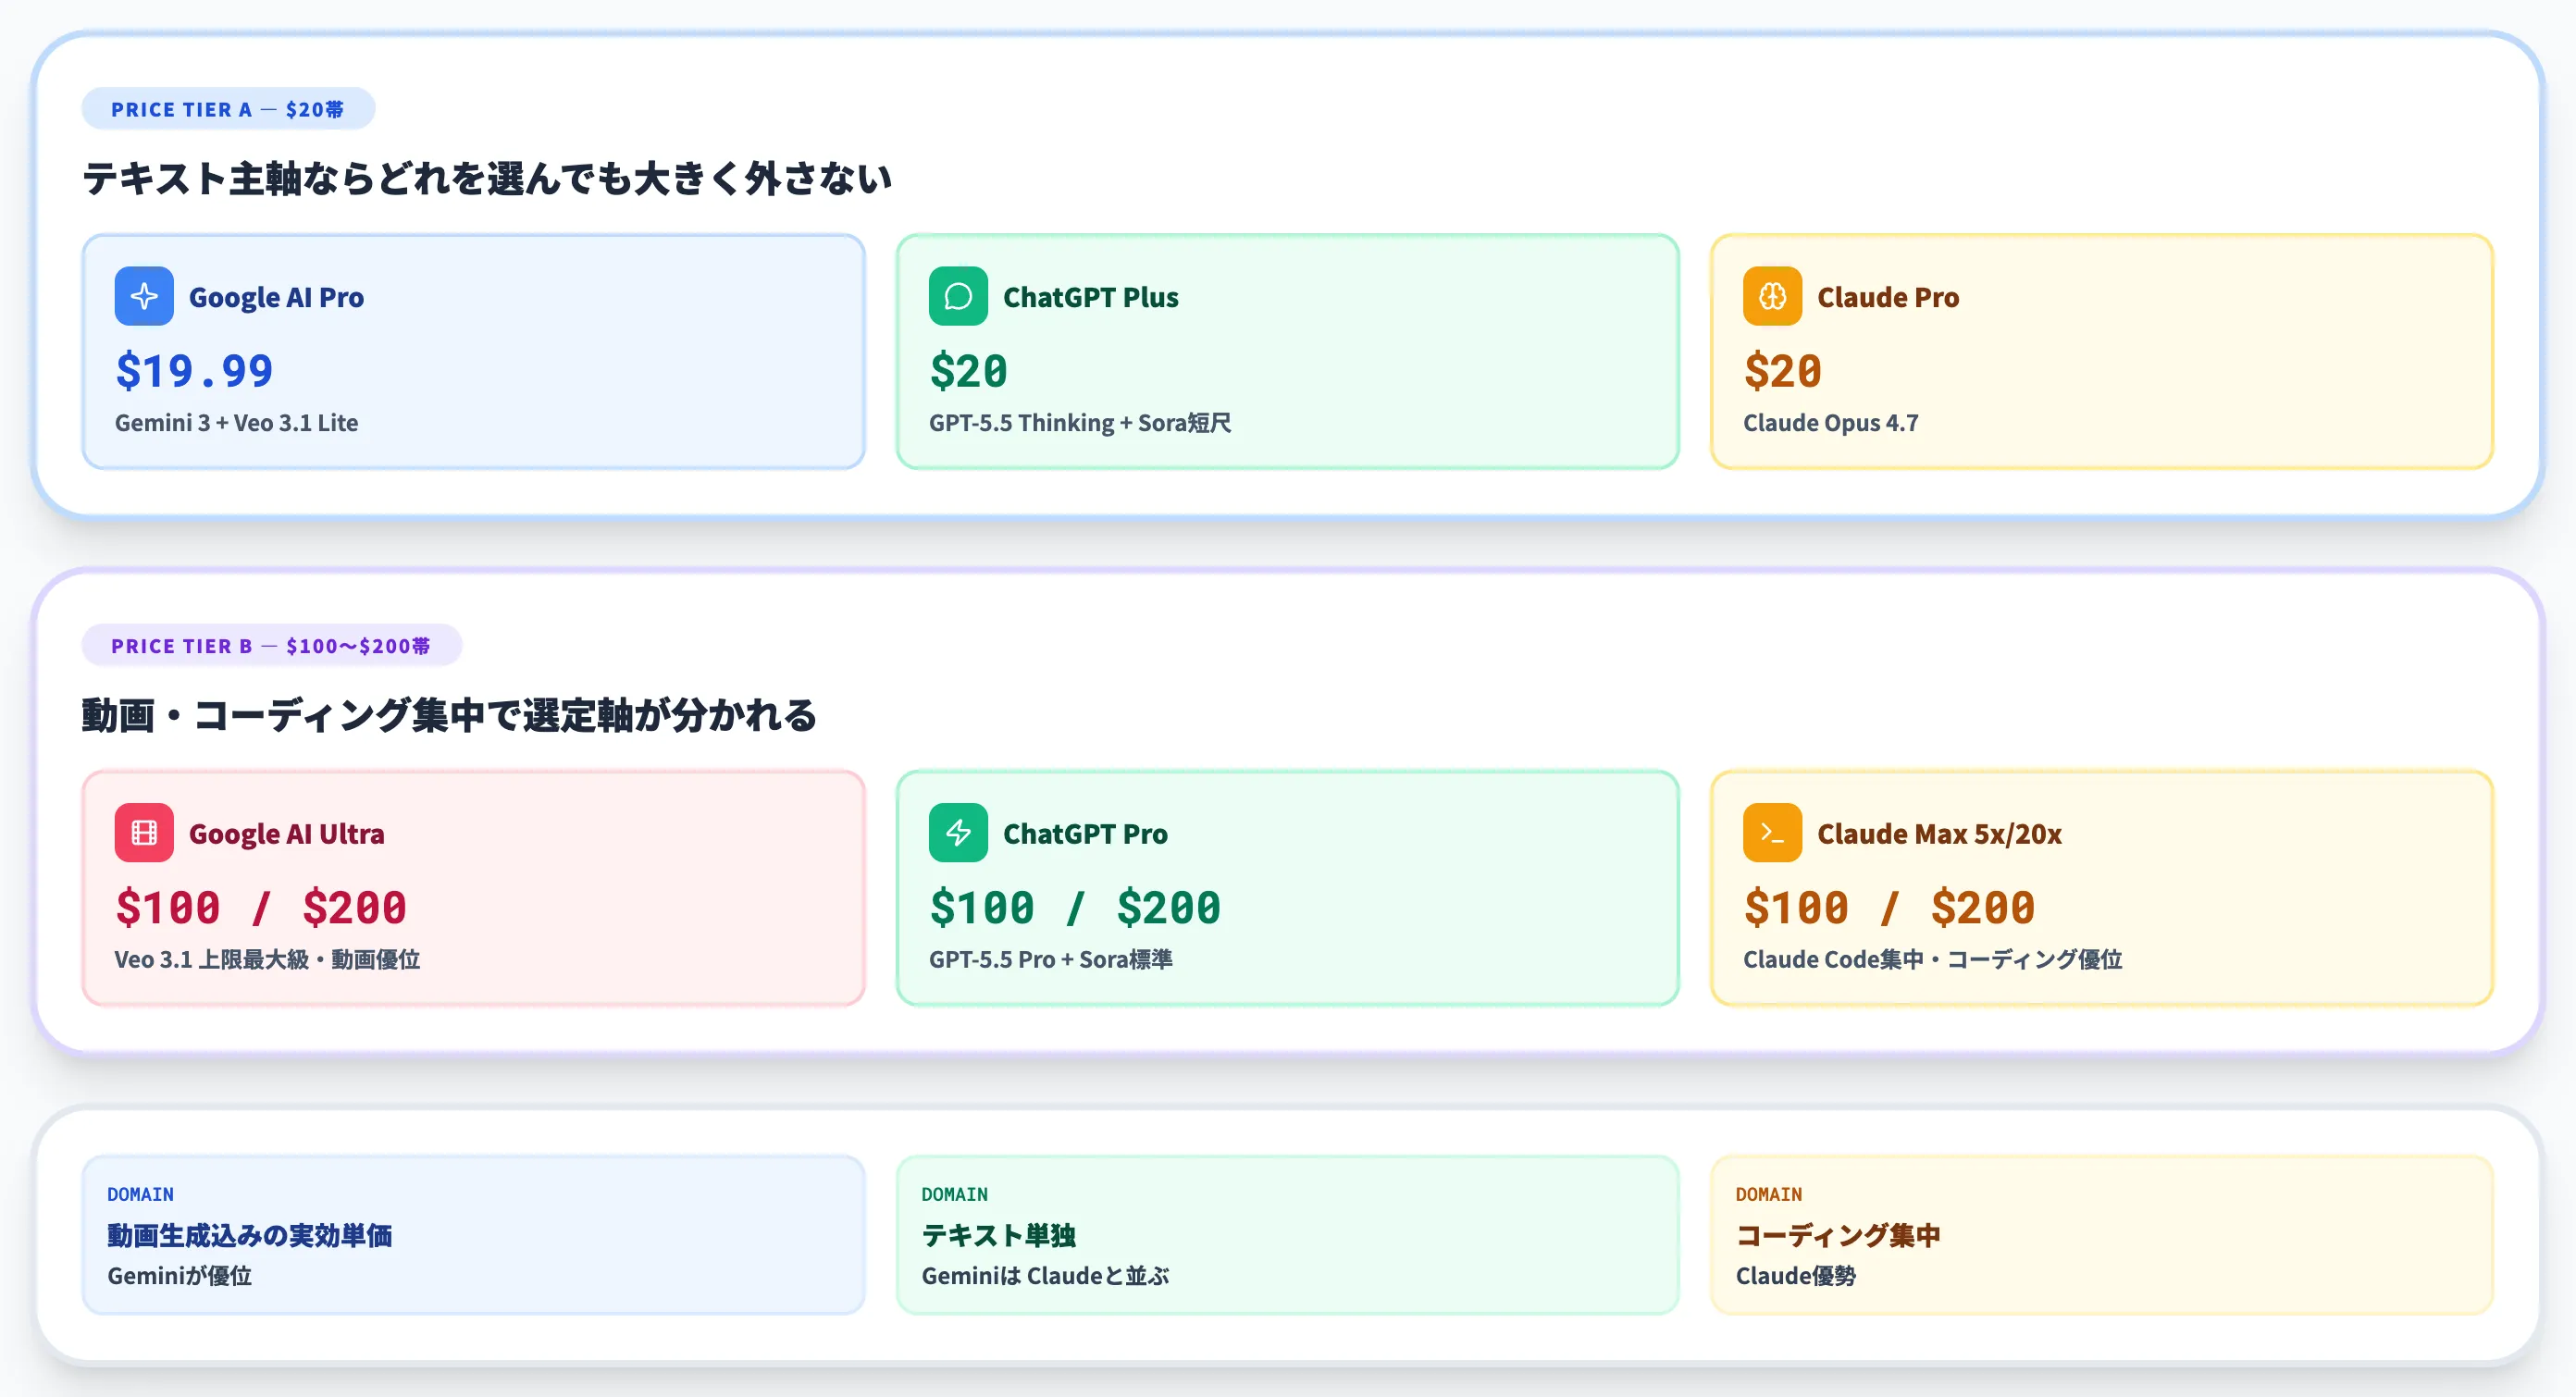This screenshot has height=1397, width=2576.
Task: Click the Claude Max terminal icon
Action: click(x=1772, y=833)
